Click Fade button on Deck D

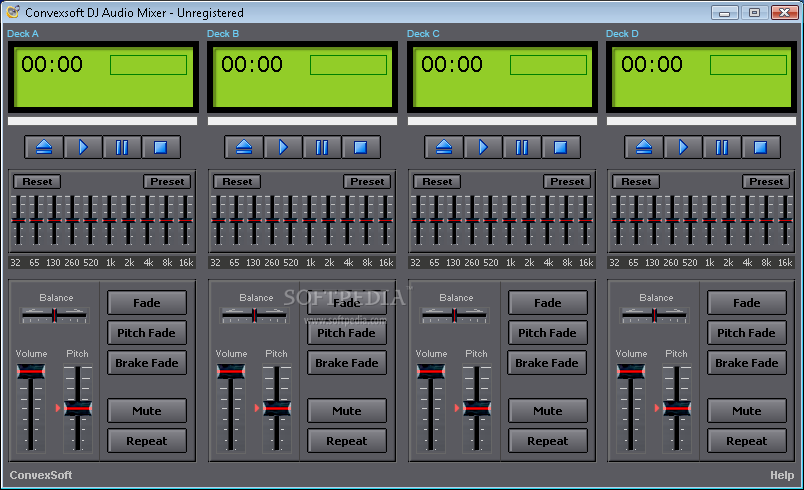tap(747, 302)
